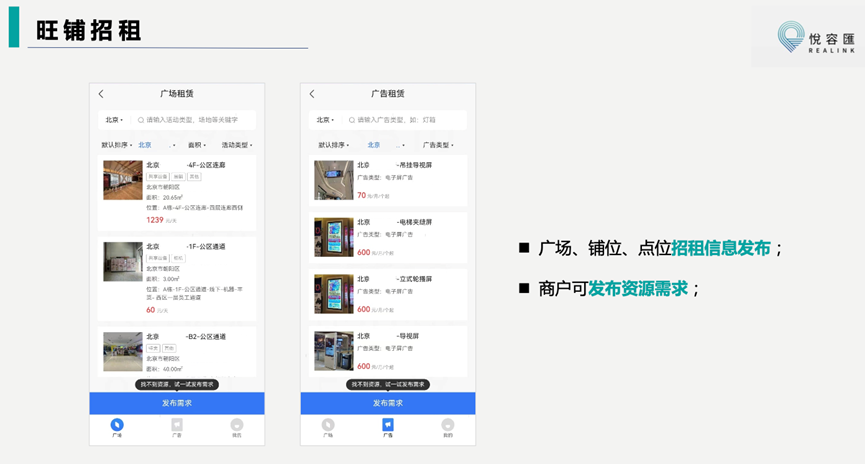This screenshot has width=865, height=464.
Task: Open 北京 city dropdown in 广告租赁 search bar
Action: point(325,120)
